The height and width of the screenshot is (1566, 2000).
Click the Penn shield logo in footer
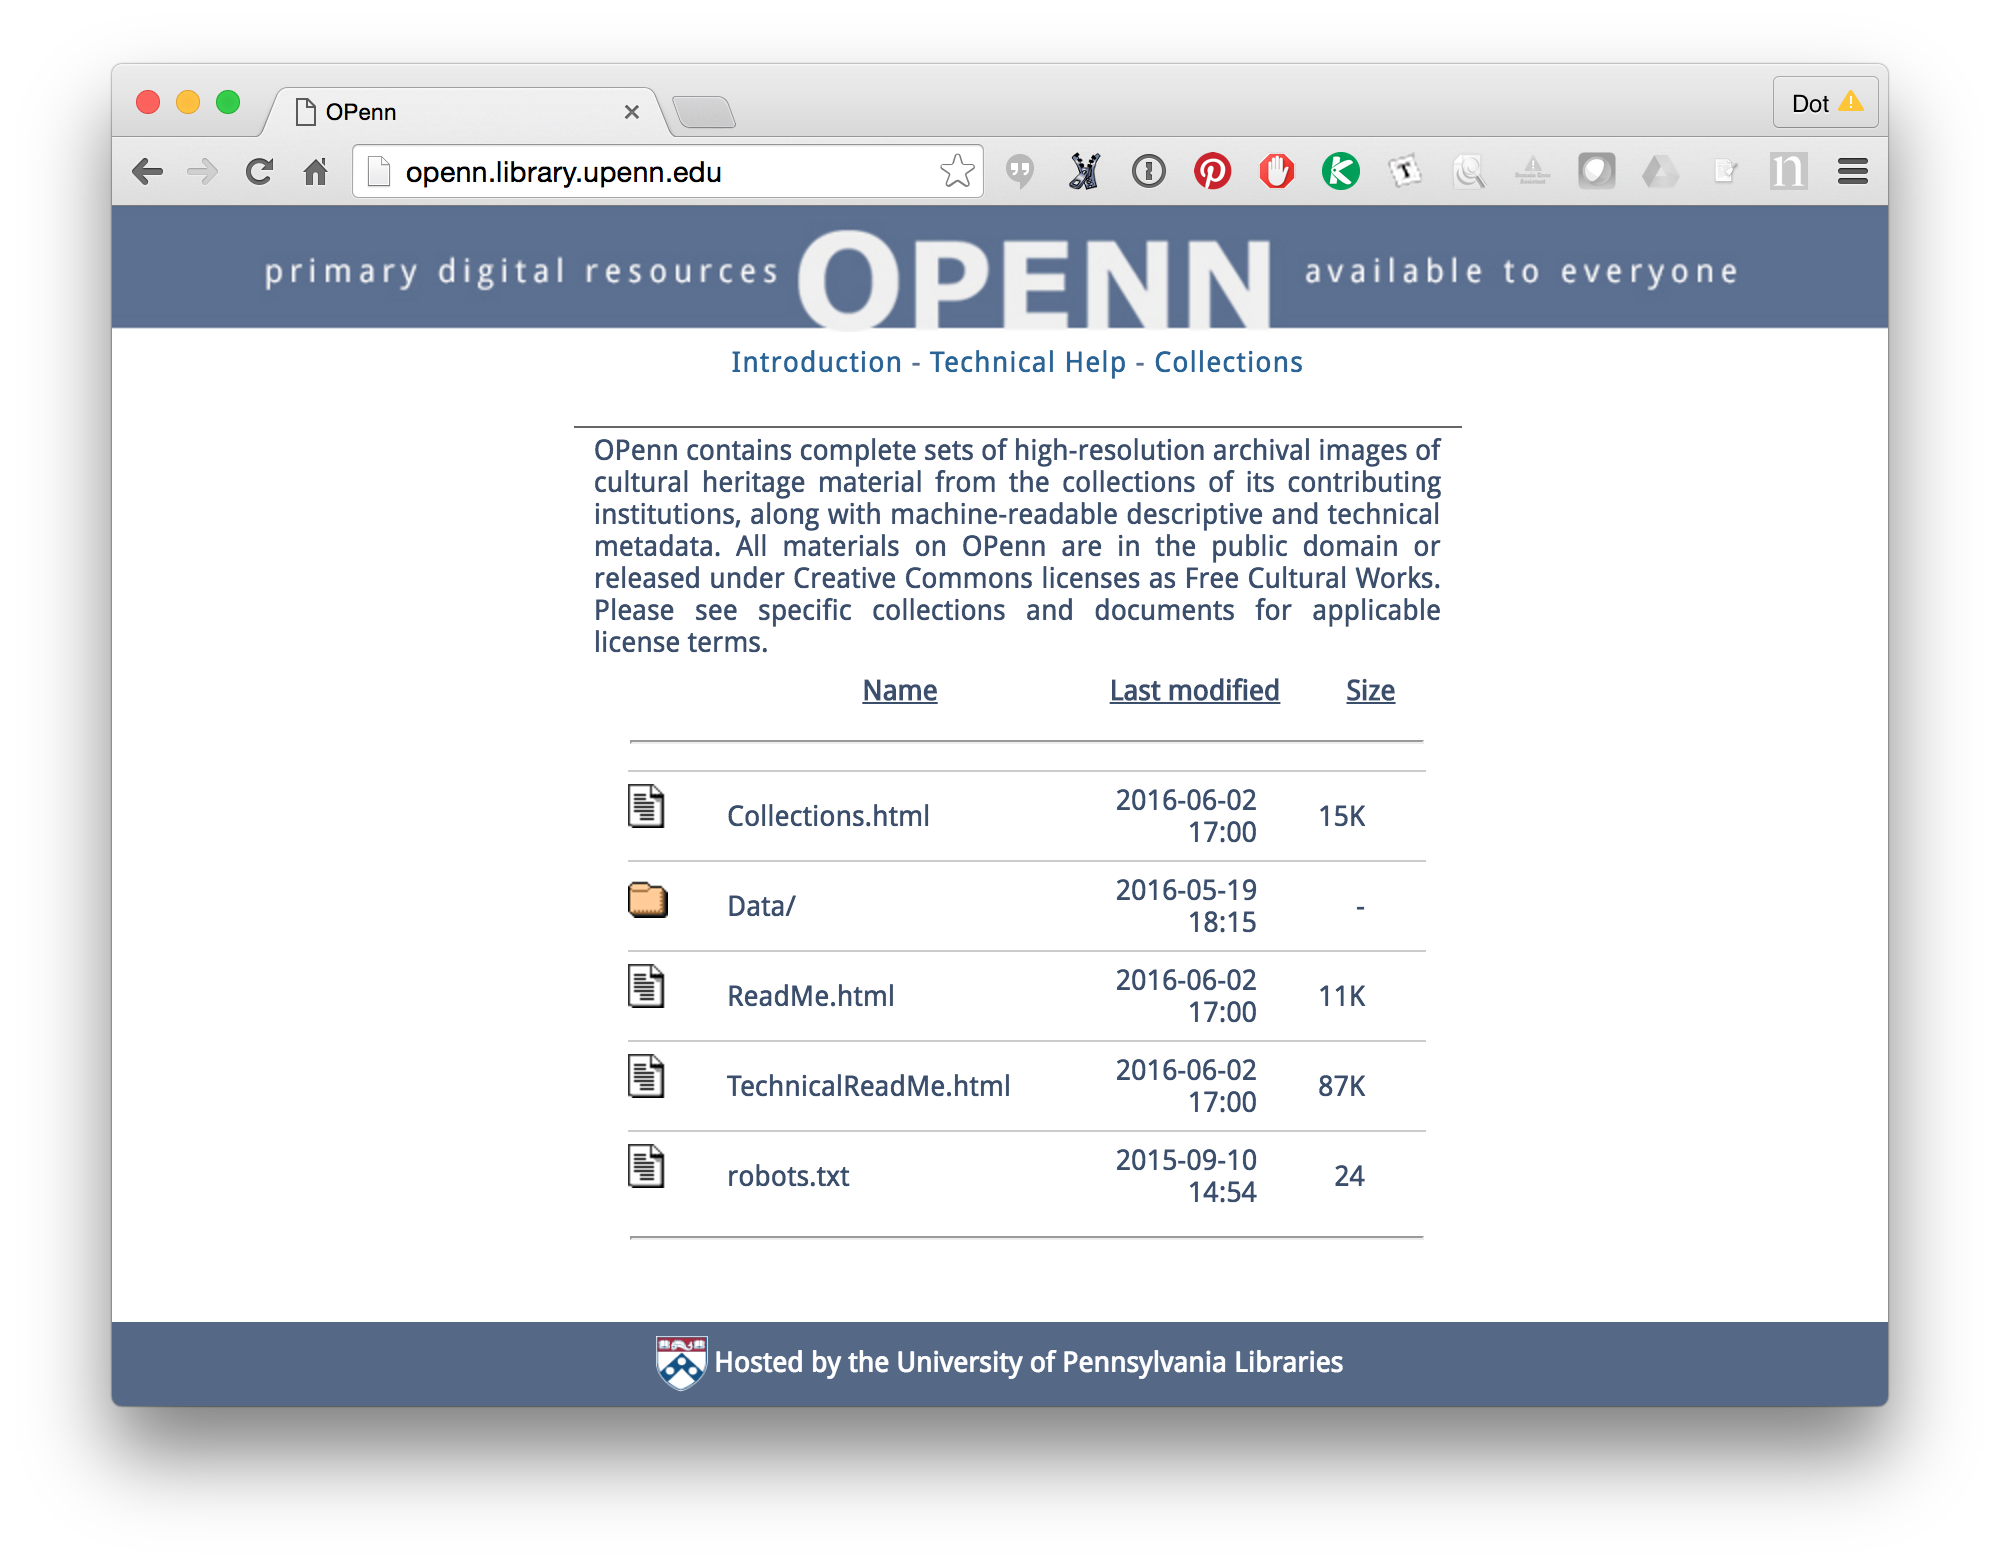coord(681,1362)
